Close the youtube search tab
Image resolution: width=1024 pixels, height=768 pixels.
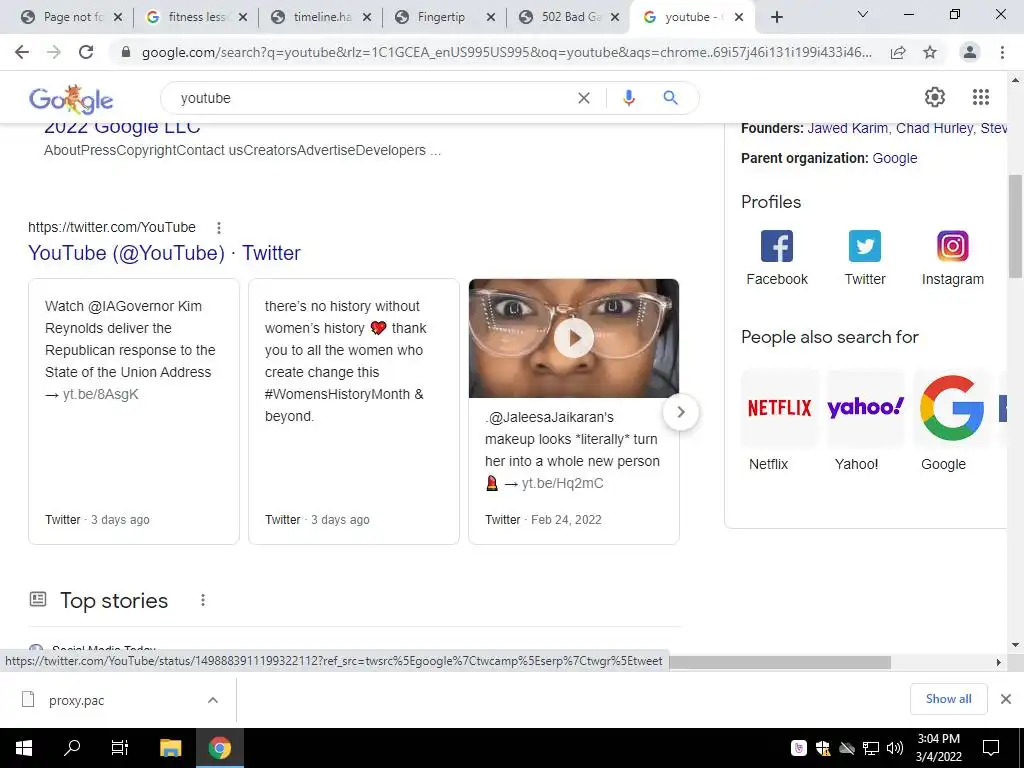[x=739, y=18]
